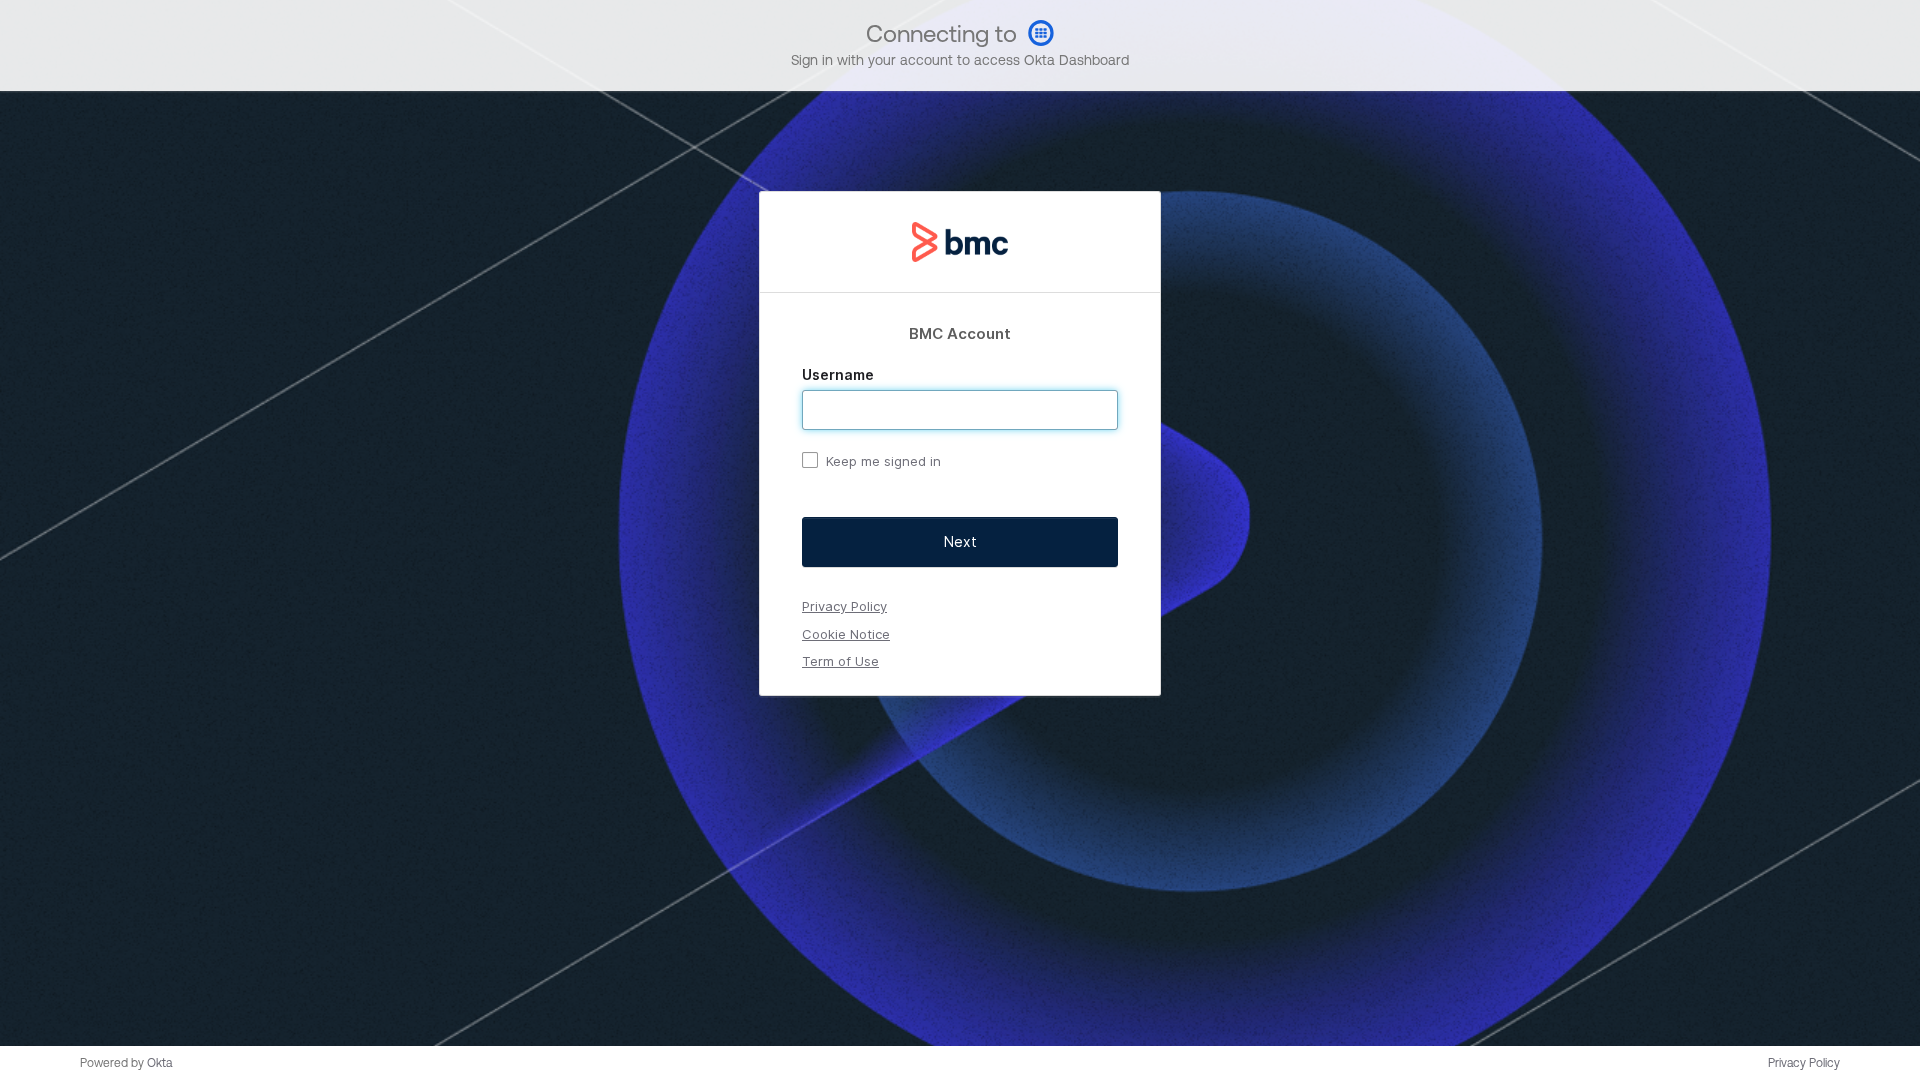Click the Okta link in the footer
Viewport: 1920px width, 1080px height.
point(160,1063)
